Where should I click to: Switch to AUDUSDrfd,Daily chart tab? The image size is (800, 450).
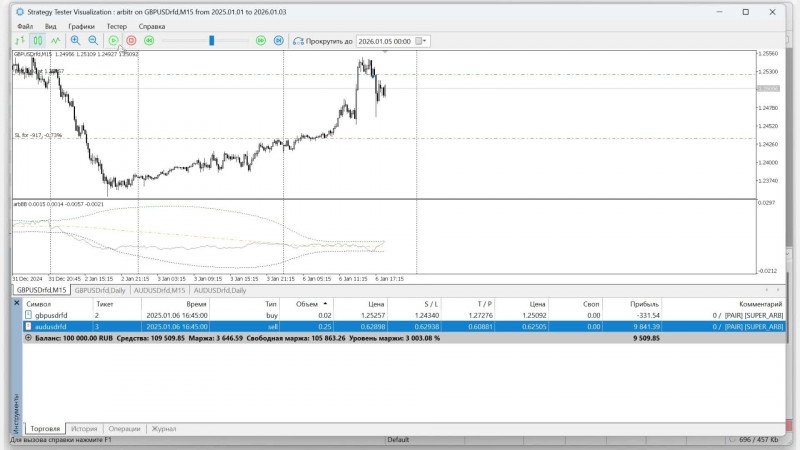pos(220,290)
